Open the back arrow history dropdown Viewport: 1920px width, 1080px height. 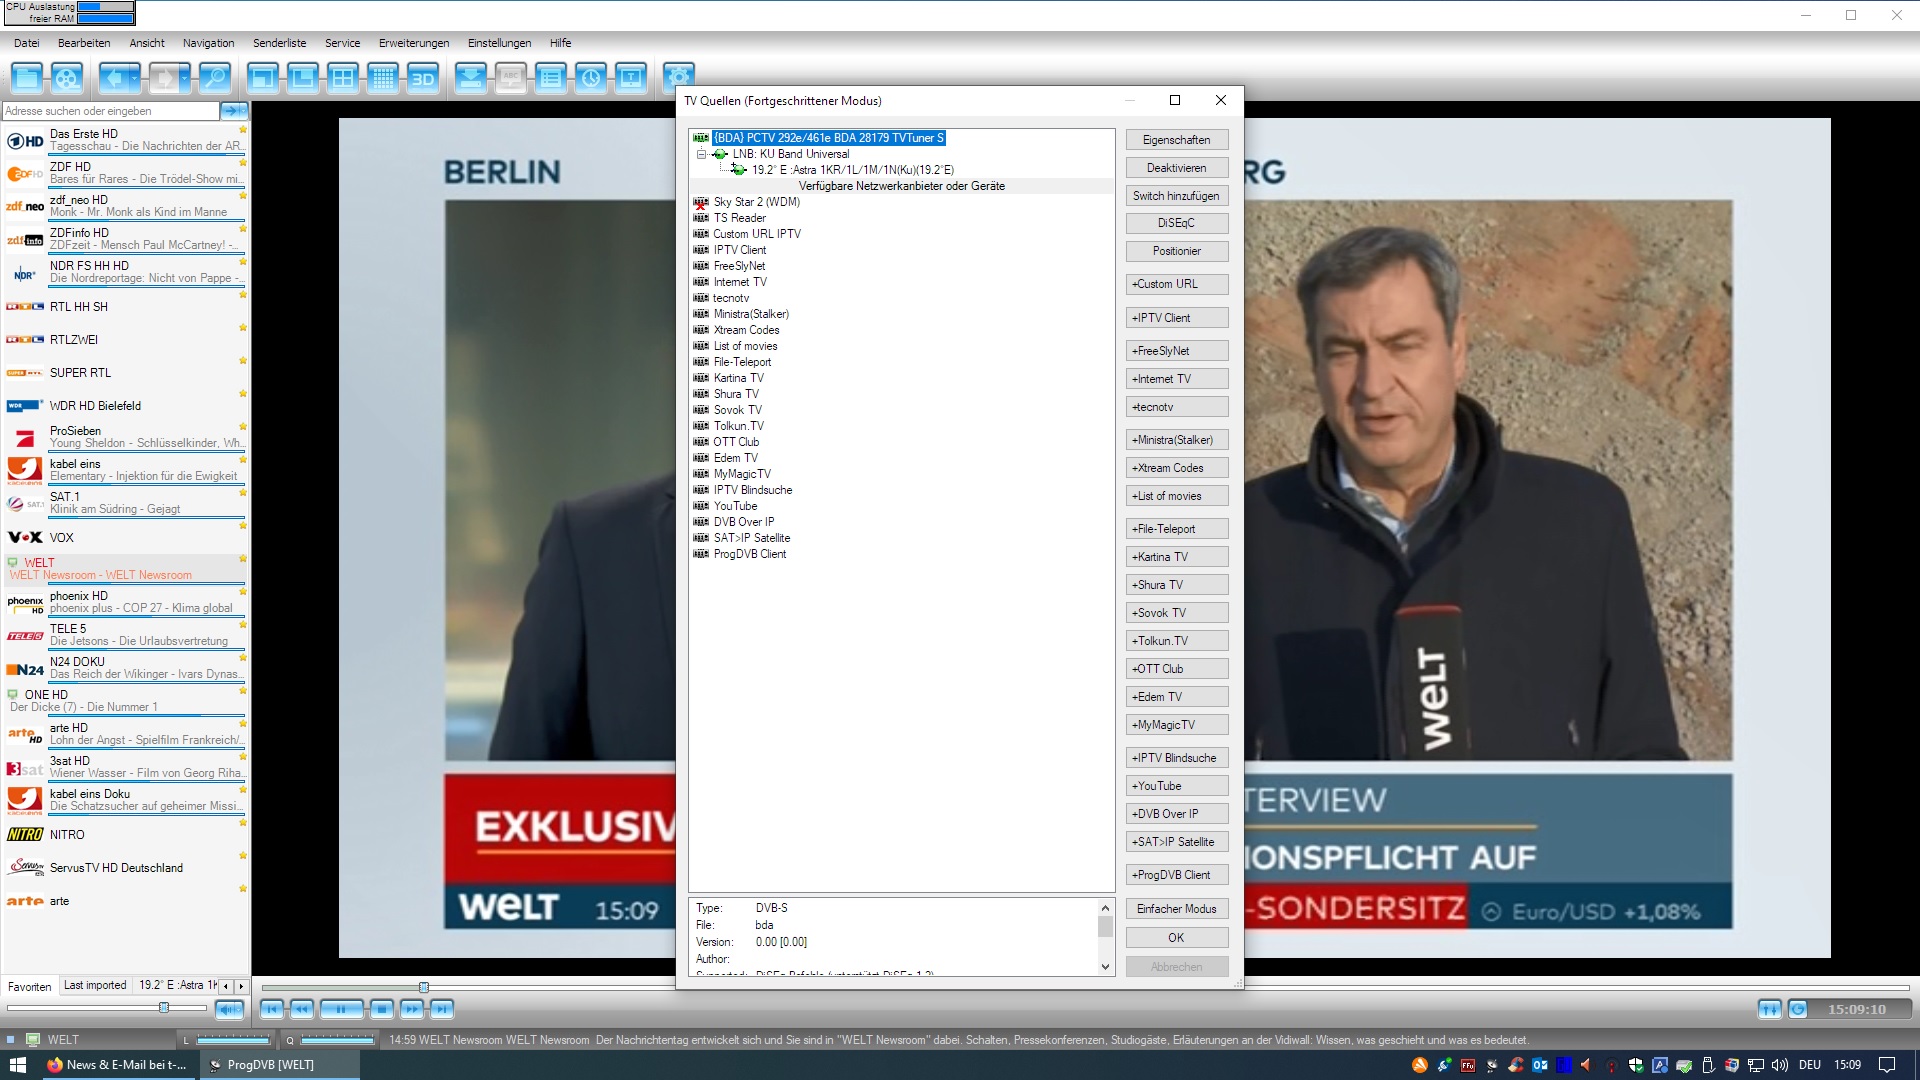pos(135,78)
